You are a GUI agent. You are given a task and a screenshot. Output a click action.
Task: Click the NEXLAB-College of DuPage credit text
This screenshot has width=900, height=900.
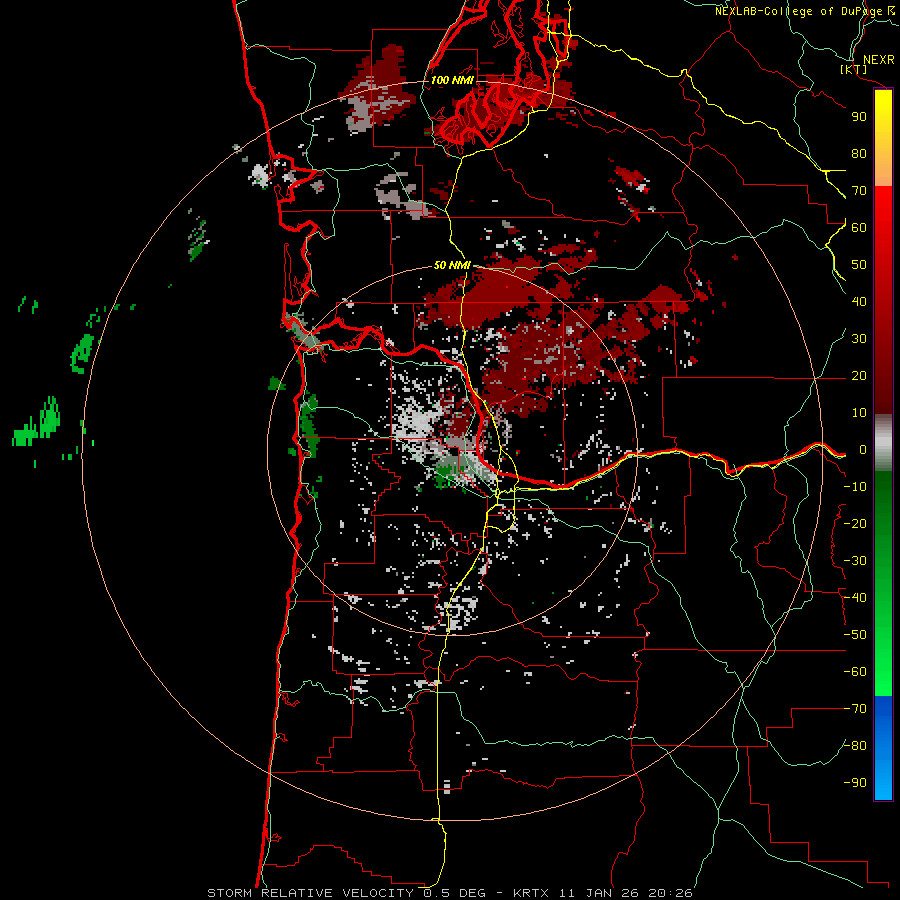[798, 11]
